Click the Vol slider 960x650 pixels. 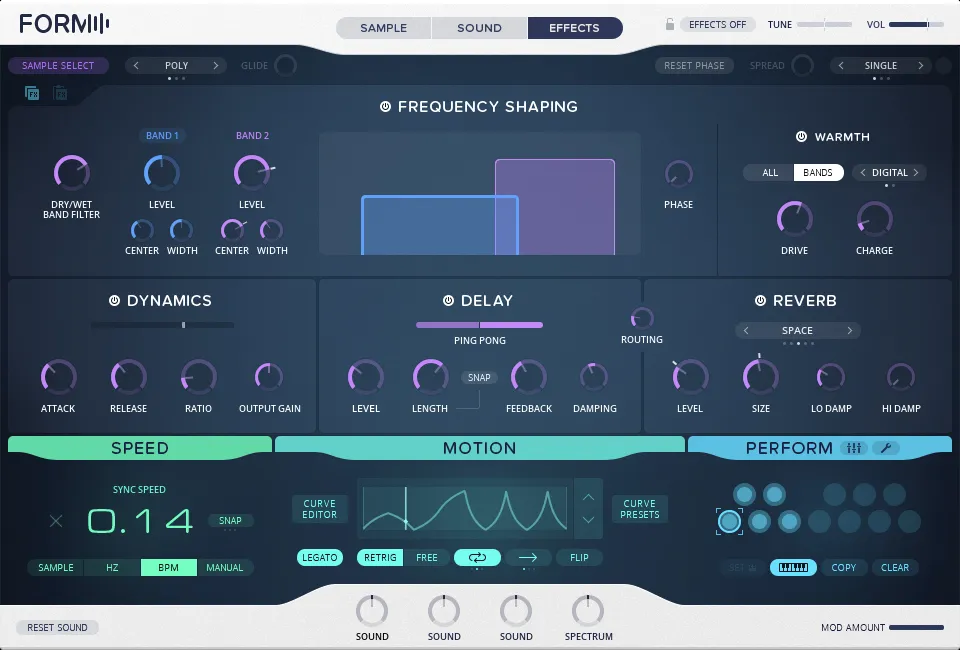coord(917,24)
